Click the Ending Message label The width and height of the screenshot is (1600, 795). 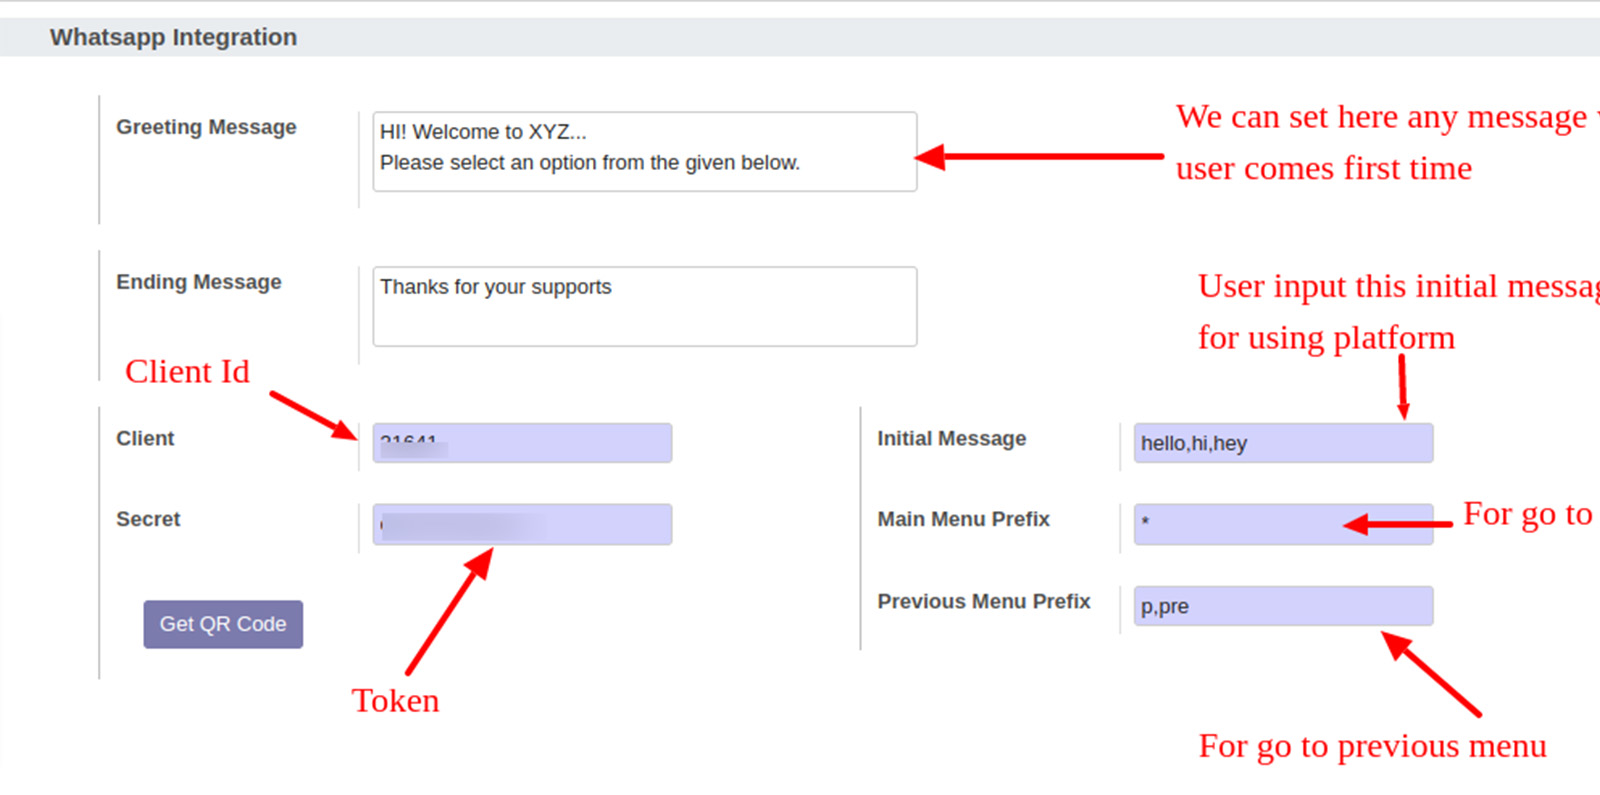coord(199,282)
